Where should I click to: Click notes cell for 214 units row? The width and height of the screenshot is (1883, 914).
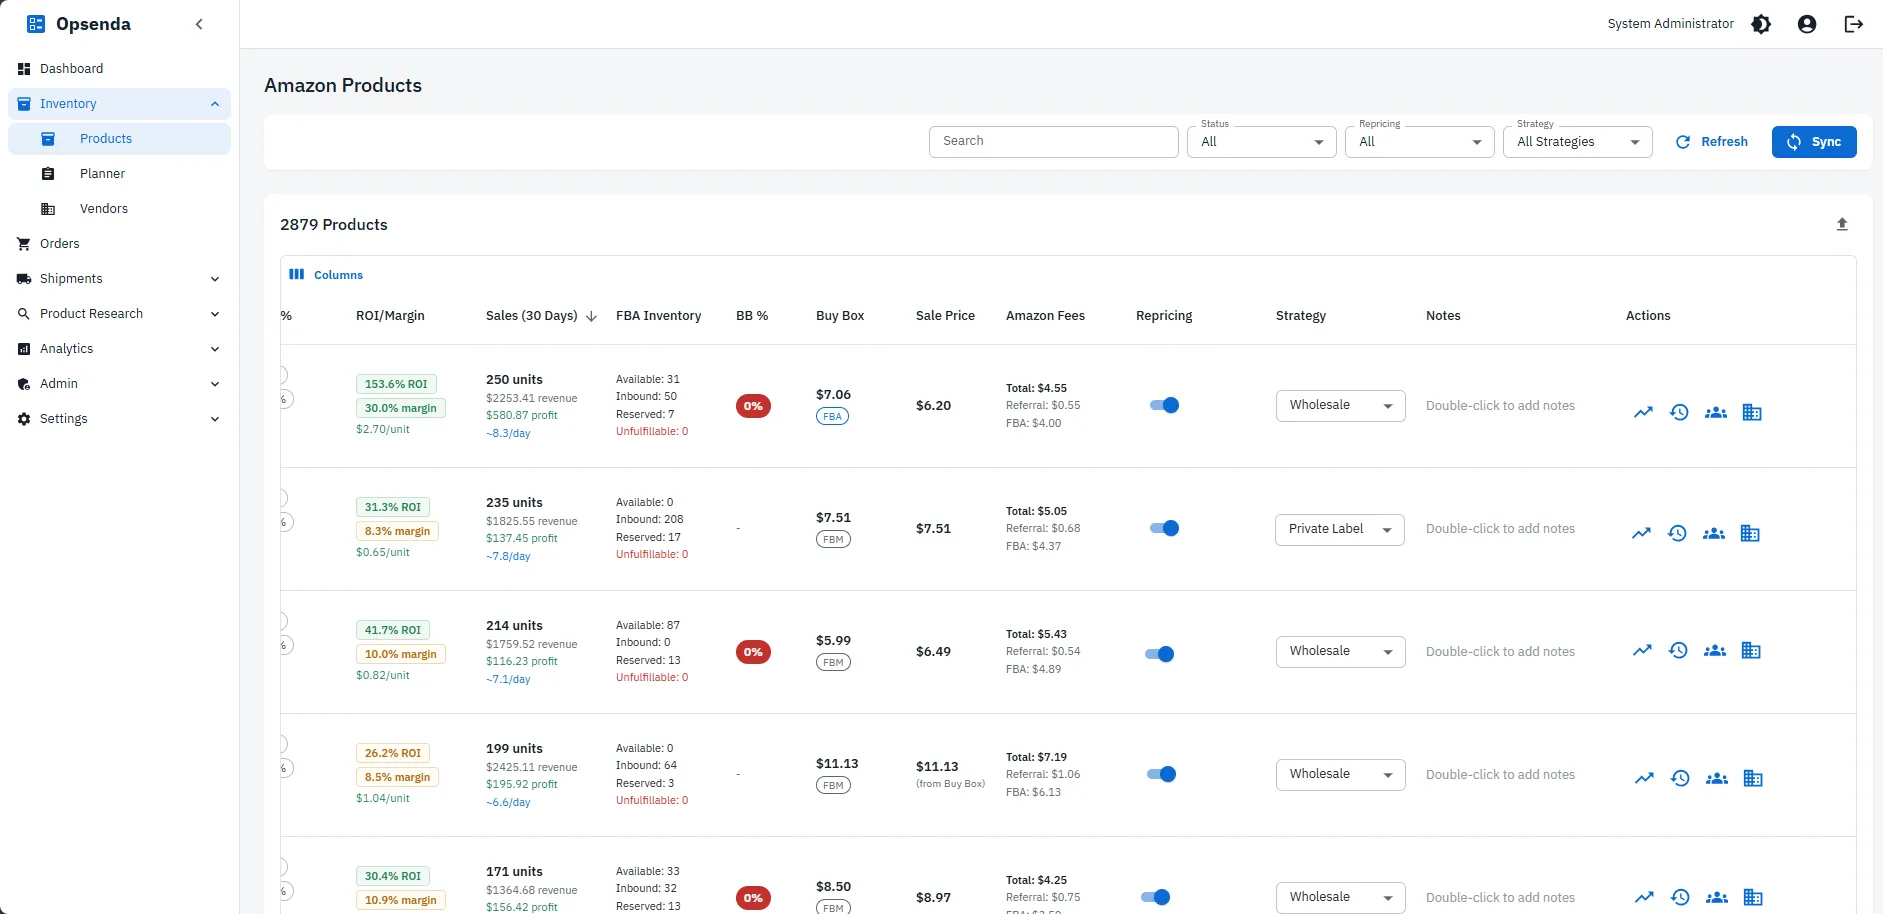click(1500, 652)
